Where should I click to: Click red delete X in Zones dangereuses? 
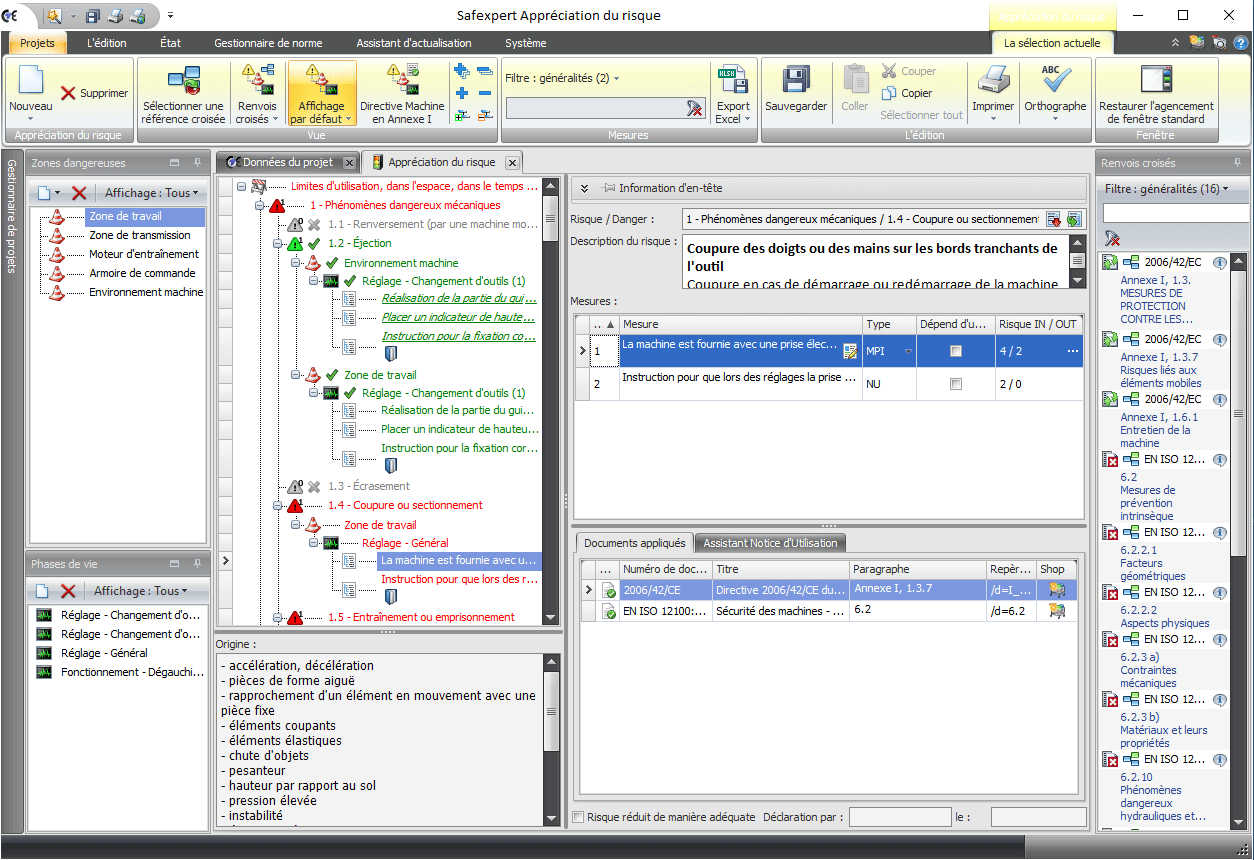(x=79, y=193)
